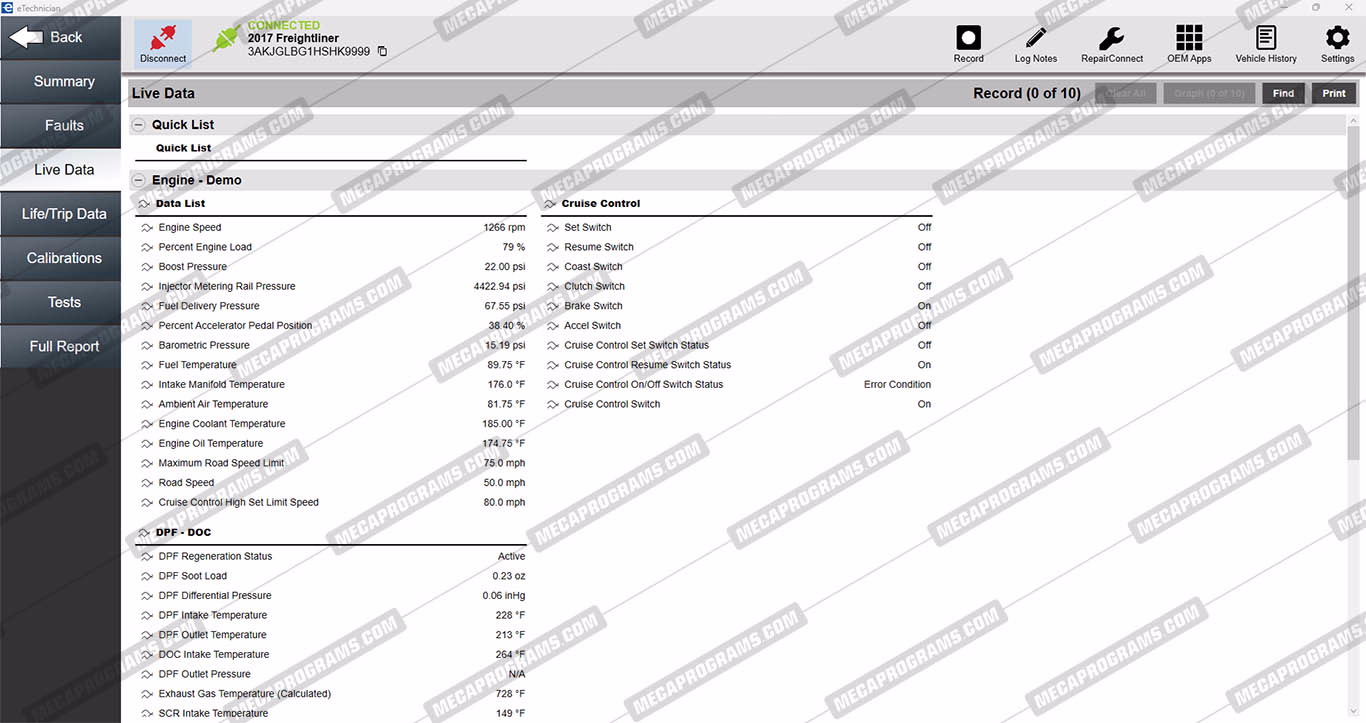The image size is (1366, 723).
Task: Select Cruise Control On/Off Switch Status row
Action: coord(737,385)
